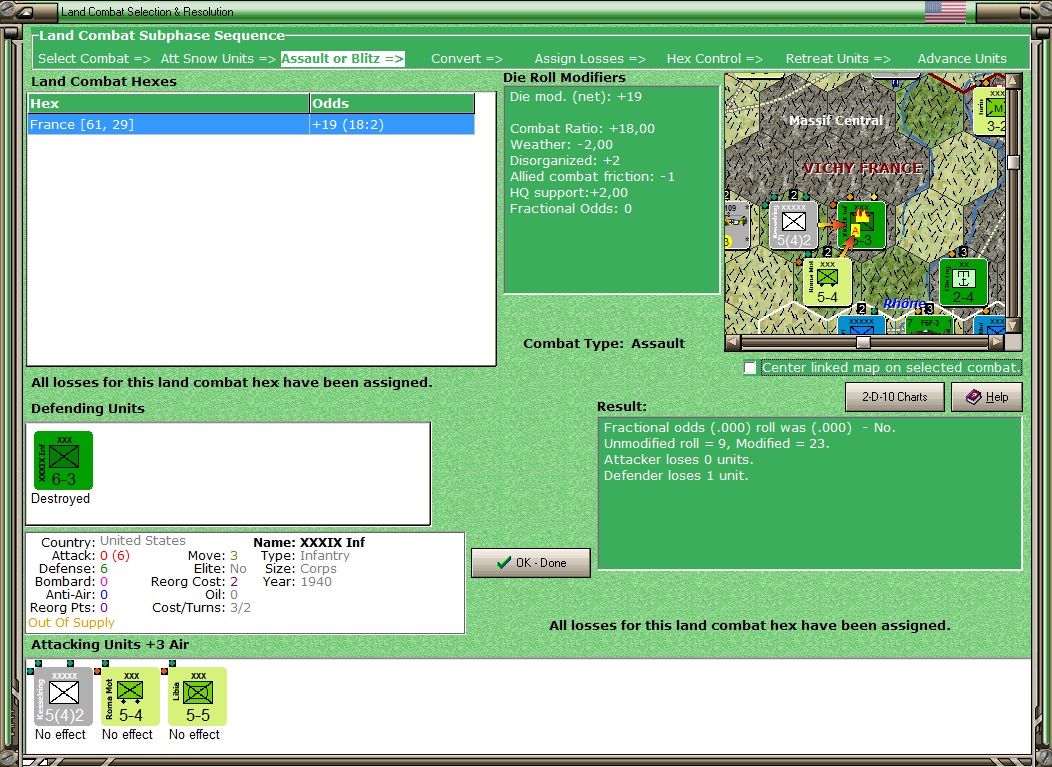Image resolution: width=1052 pixels, height=767 pixels.
Task: Click the Rhône river label on map
Action: (904, 303)
